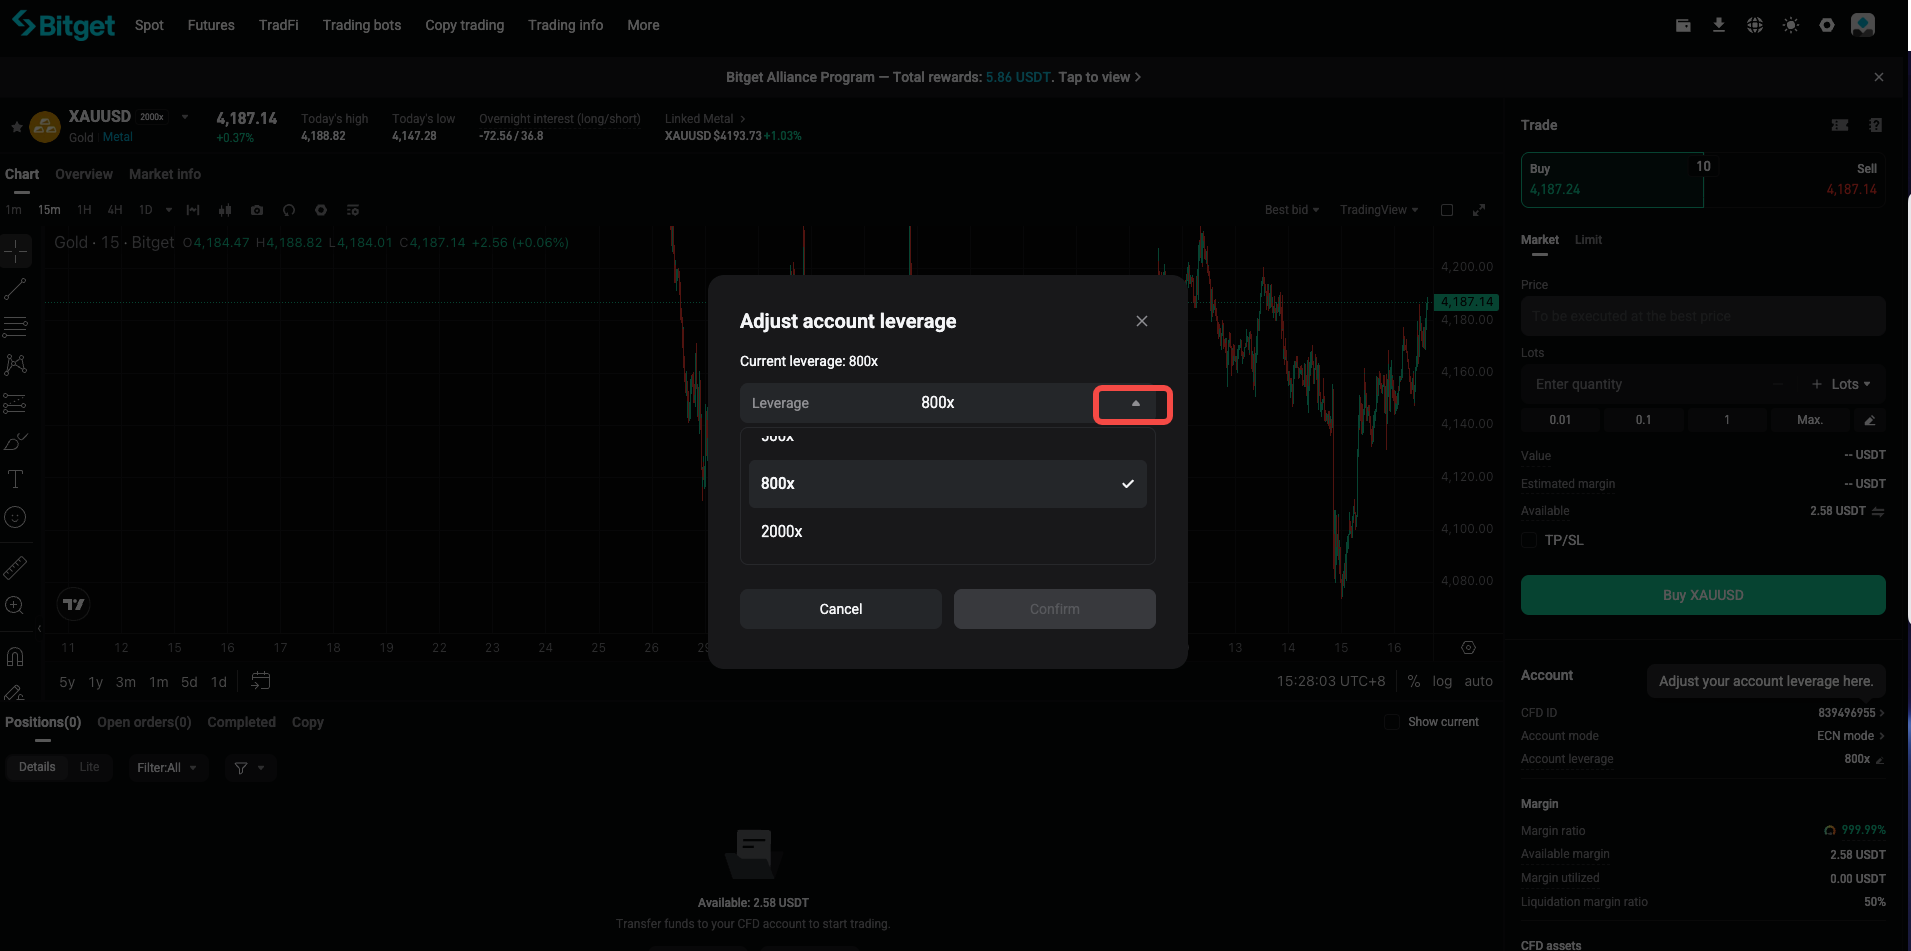Change the candlestick chart type icon
The image size is (1911, 951).
coord(225,210)
